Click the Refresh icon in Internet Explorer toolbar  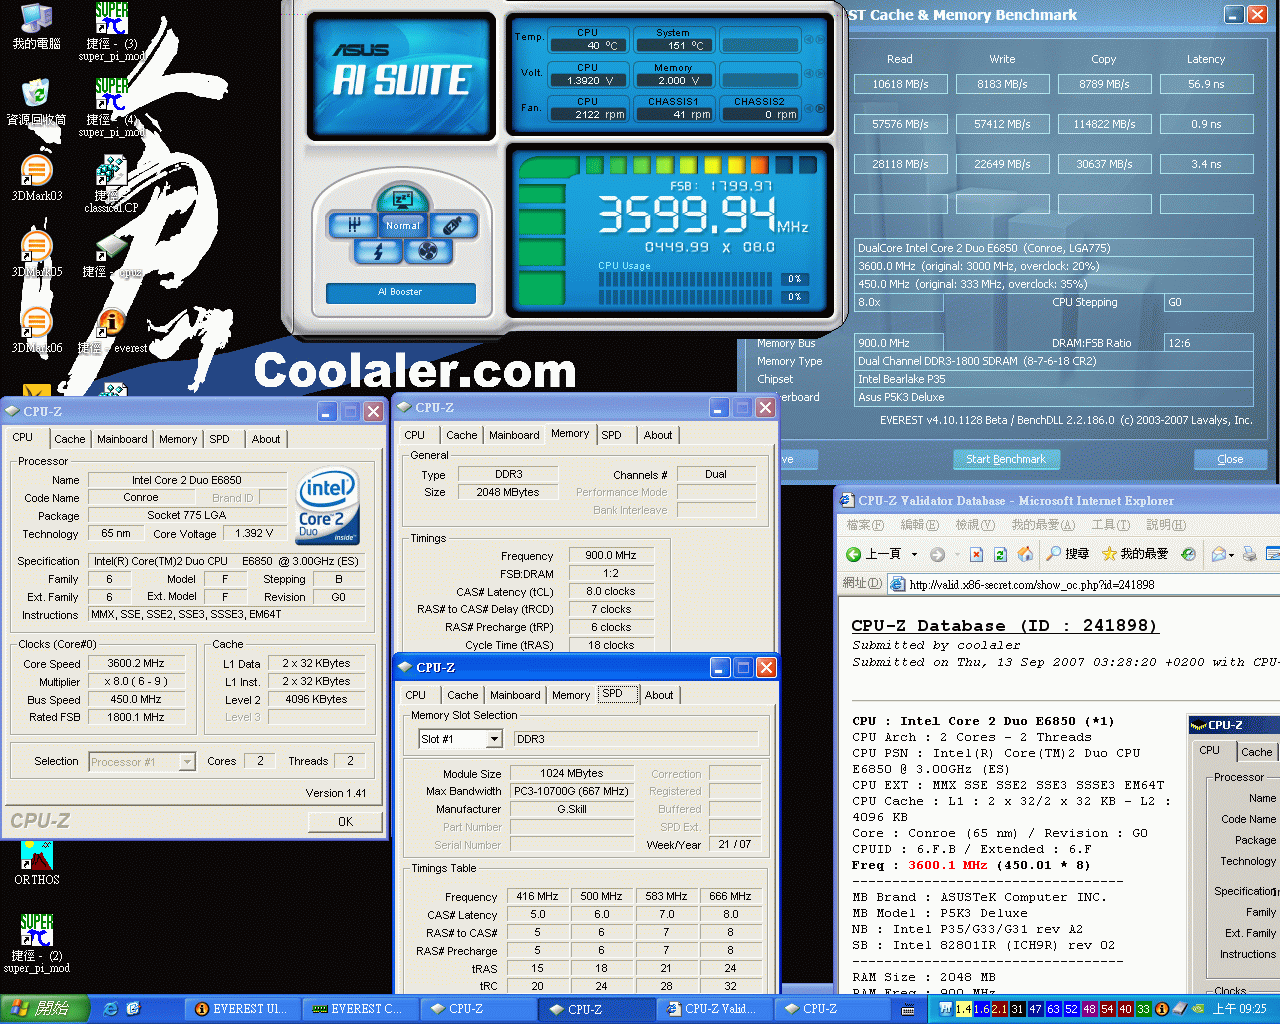pos(1001,554)
